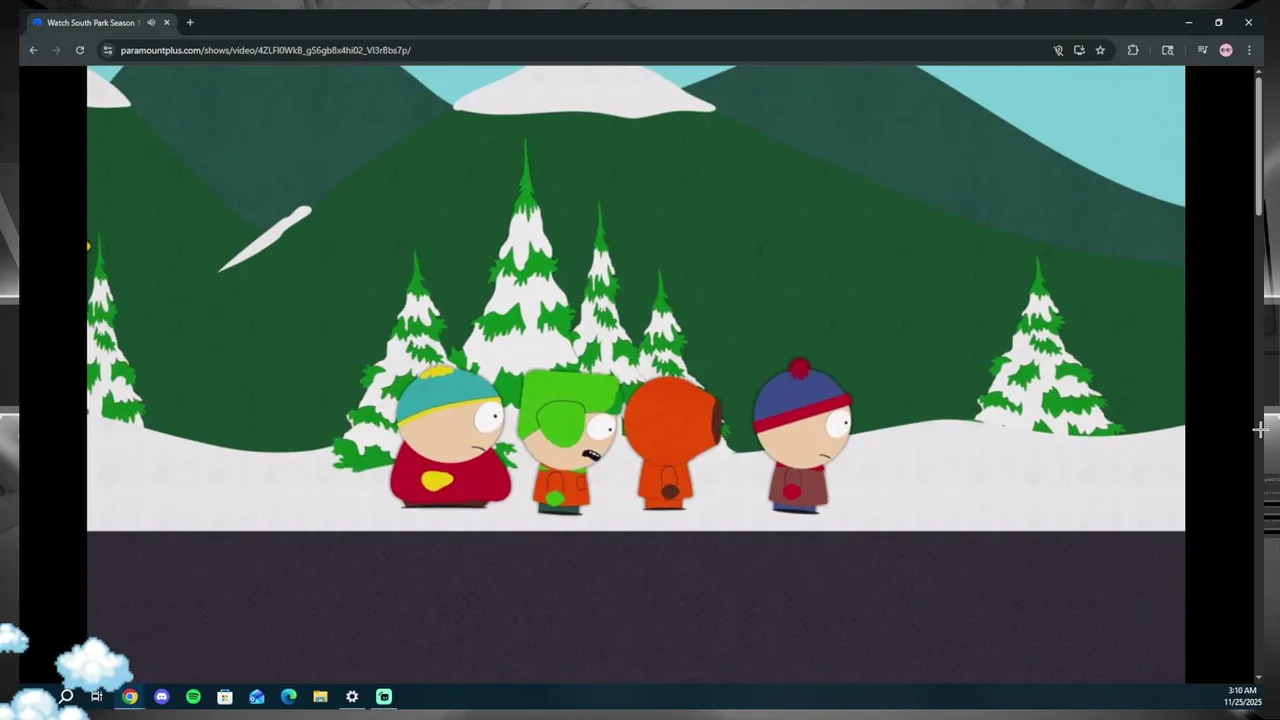Open a new browser tab
The height and width of the screenshot is (720, 1280).
point(190,22)
